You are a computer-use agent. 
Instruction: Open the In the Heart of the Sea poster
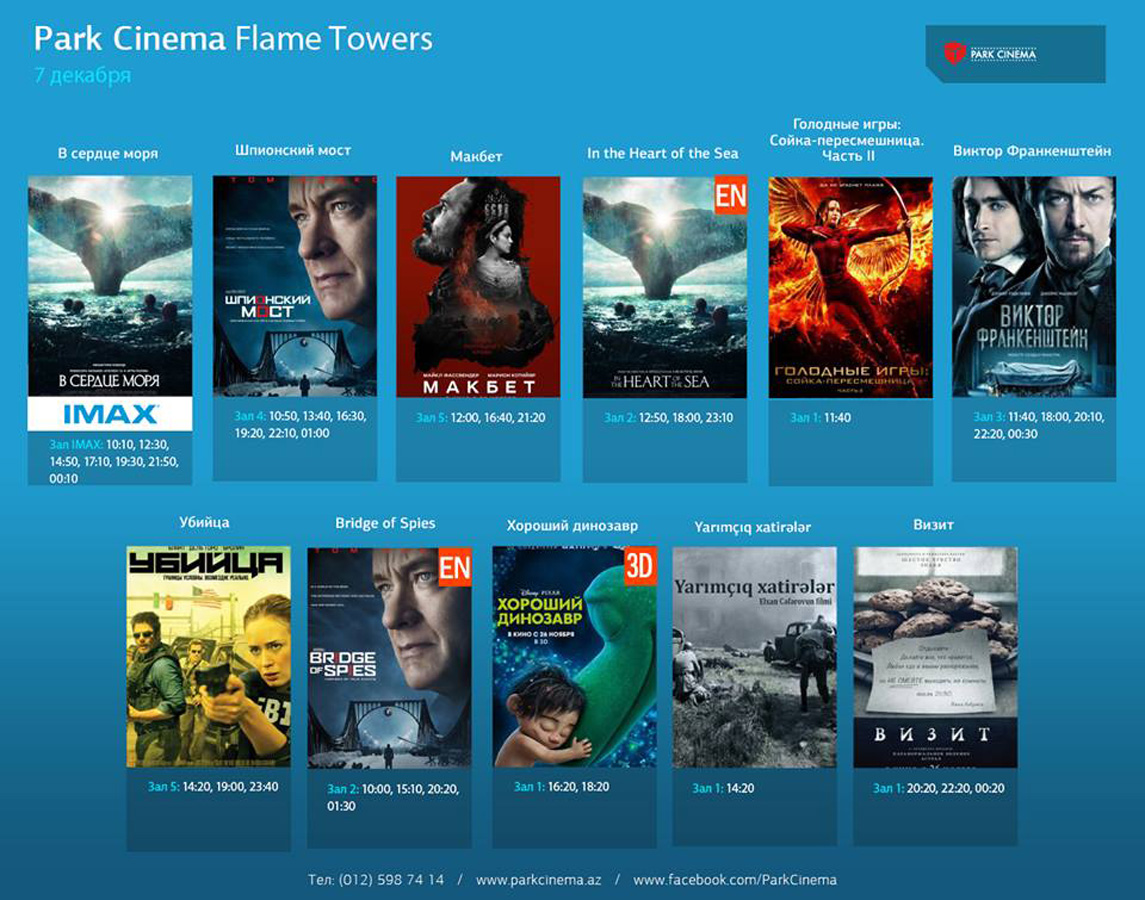(x=665, y=286)
